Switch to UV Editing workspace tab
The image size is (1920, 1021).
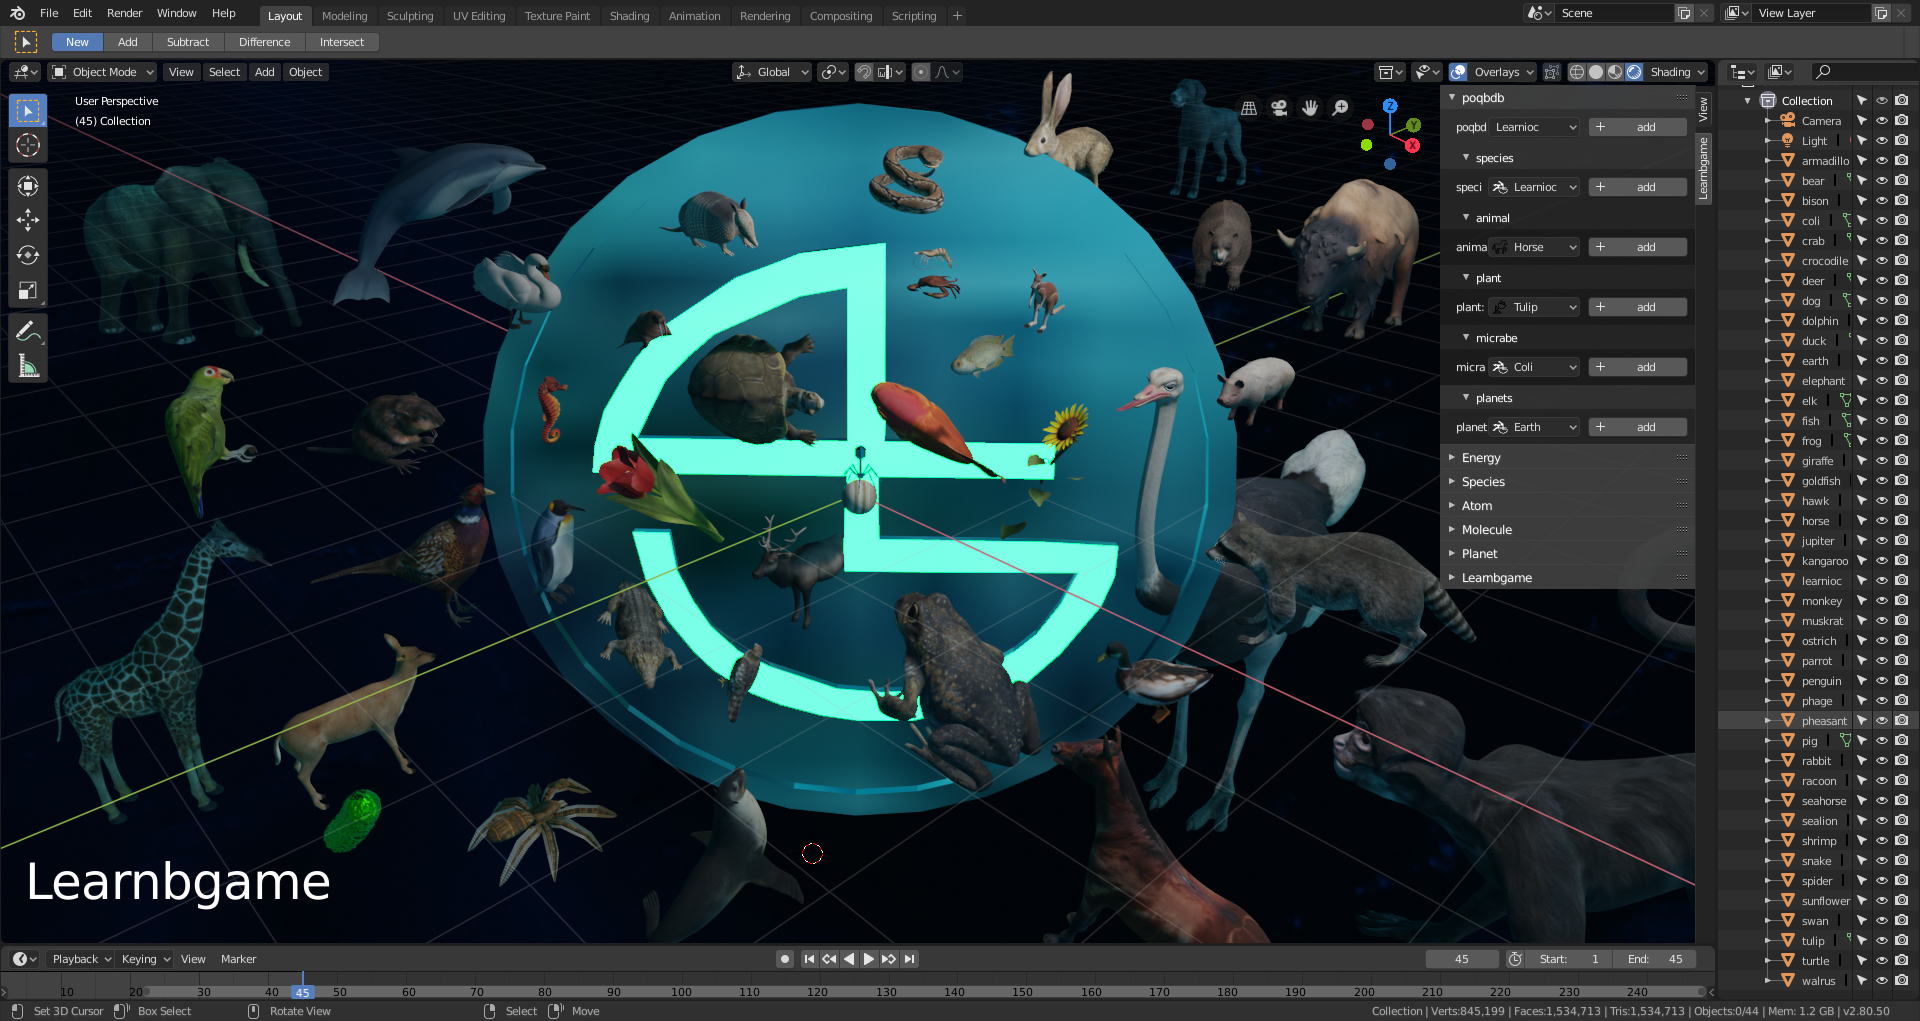[x=479, y=16]
